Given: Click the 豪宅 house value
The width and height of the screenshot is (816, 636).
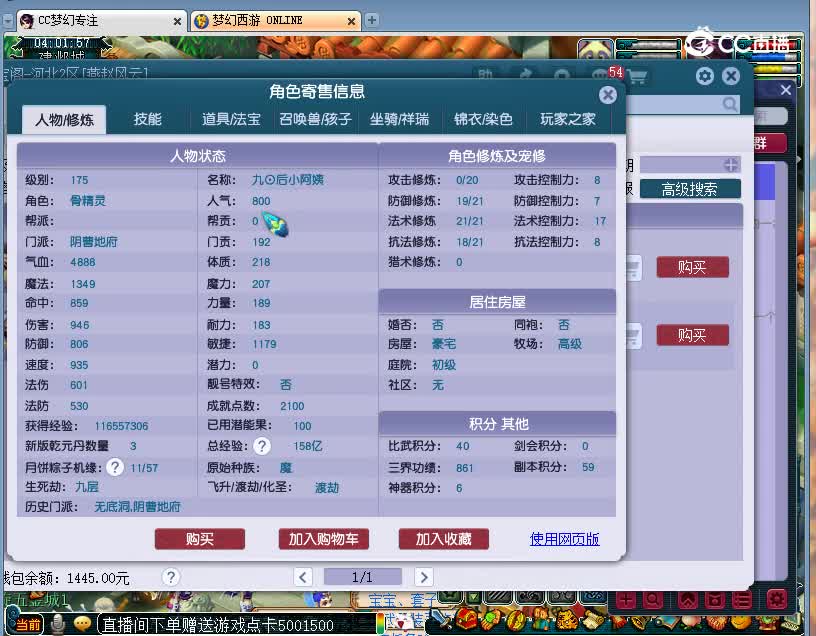Looking at the screenshot, I should [443, 344].
